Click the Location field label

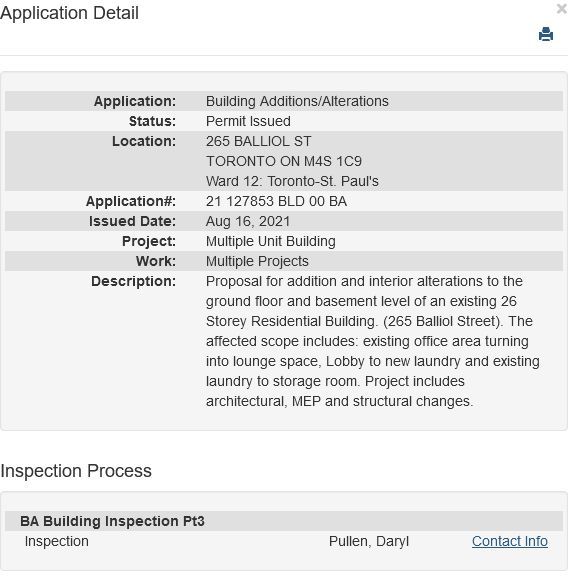pyautogui.click(x=144, y=141)
